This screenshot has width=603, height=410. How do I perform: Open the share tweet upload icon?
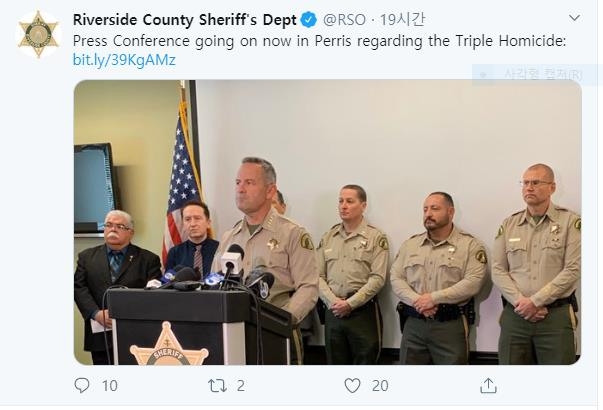click(488, 385)
